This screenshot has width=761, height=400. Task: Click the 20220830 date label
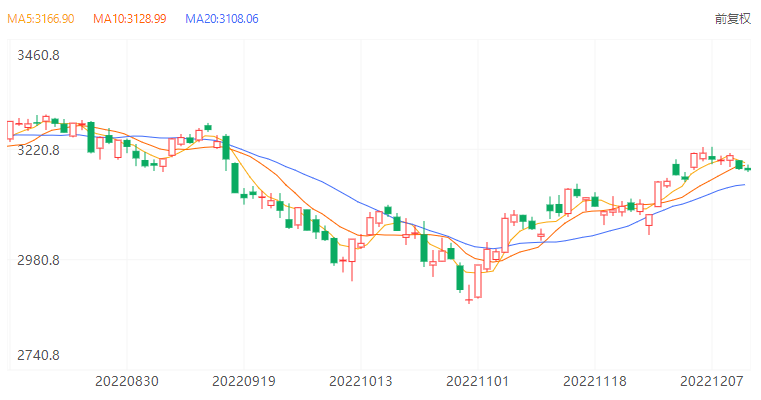coord(127,381)
